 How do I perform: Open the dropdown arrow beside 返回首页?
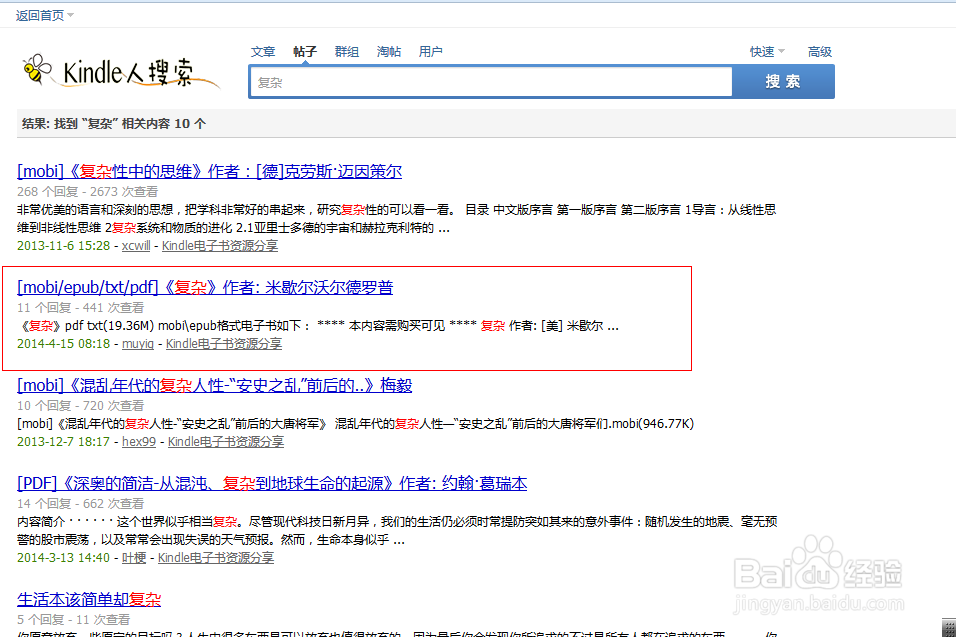coord(70,15)
